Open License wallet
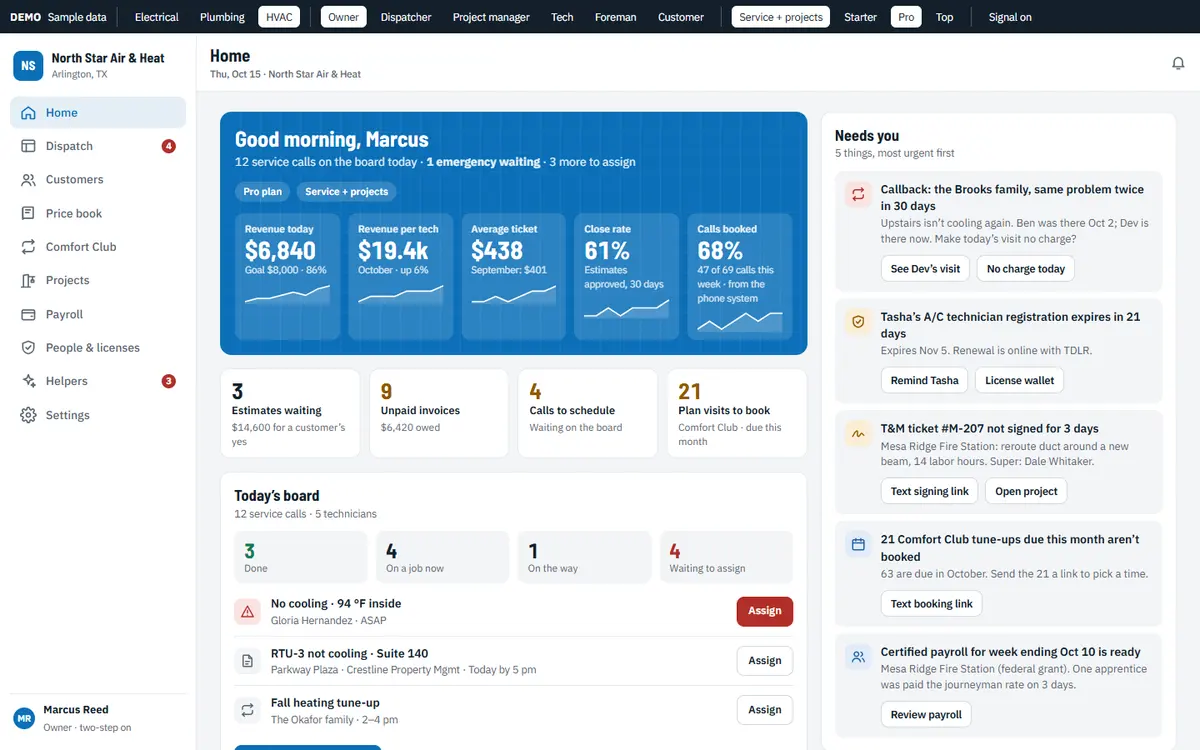The height and width of the screenshot is (750, 1200). pos(1019,380)
